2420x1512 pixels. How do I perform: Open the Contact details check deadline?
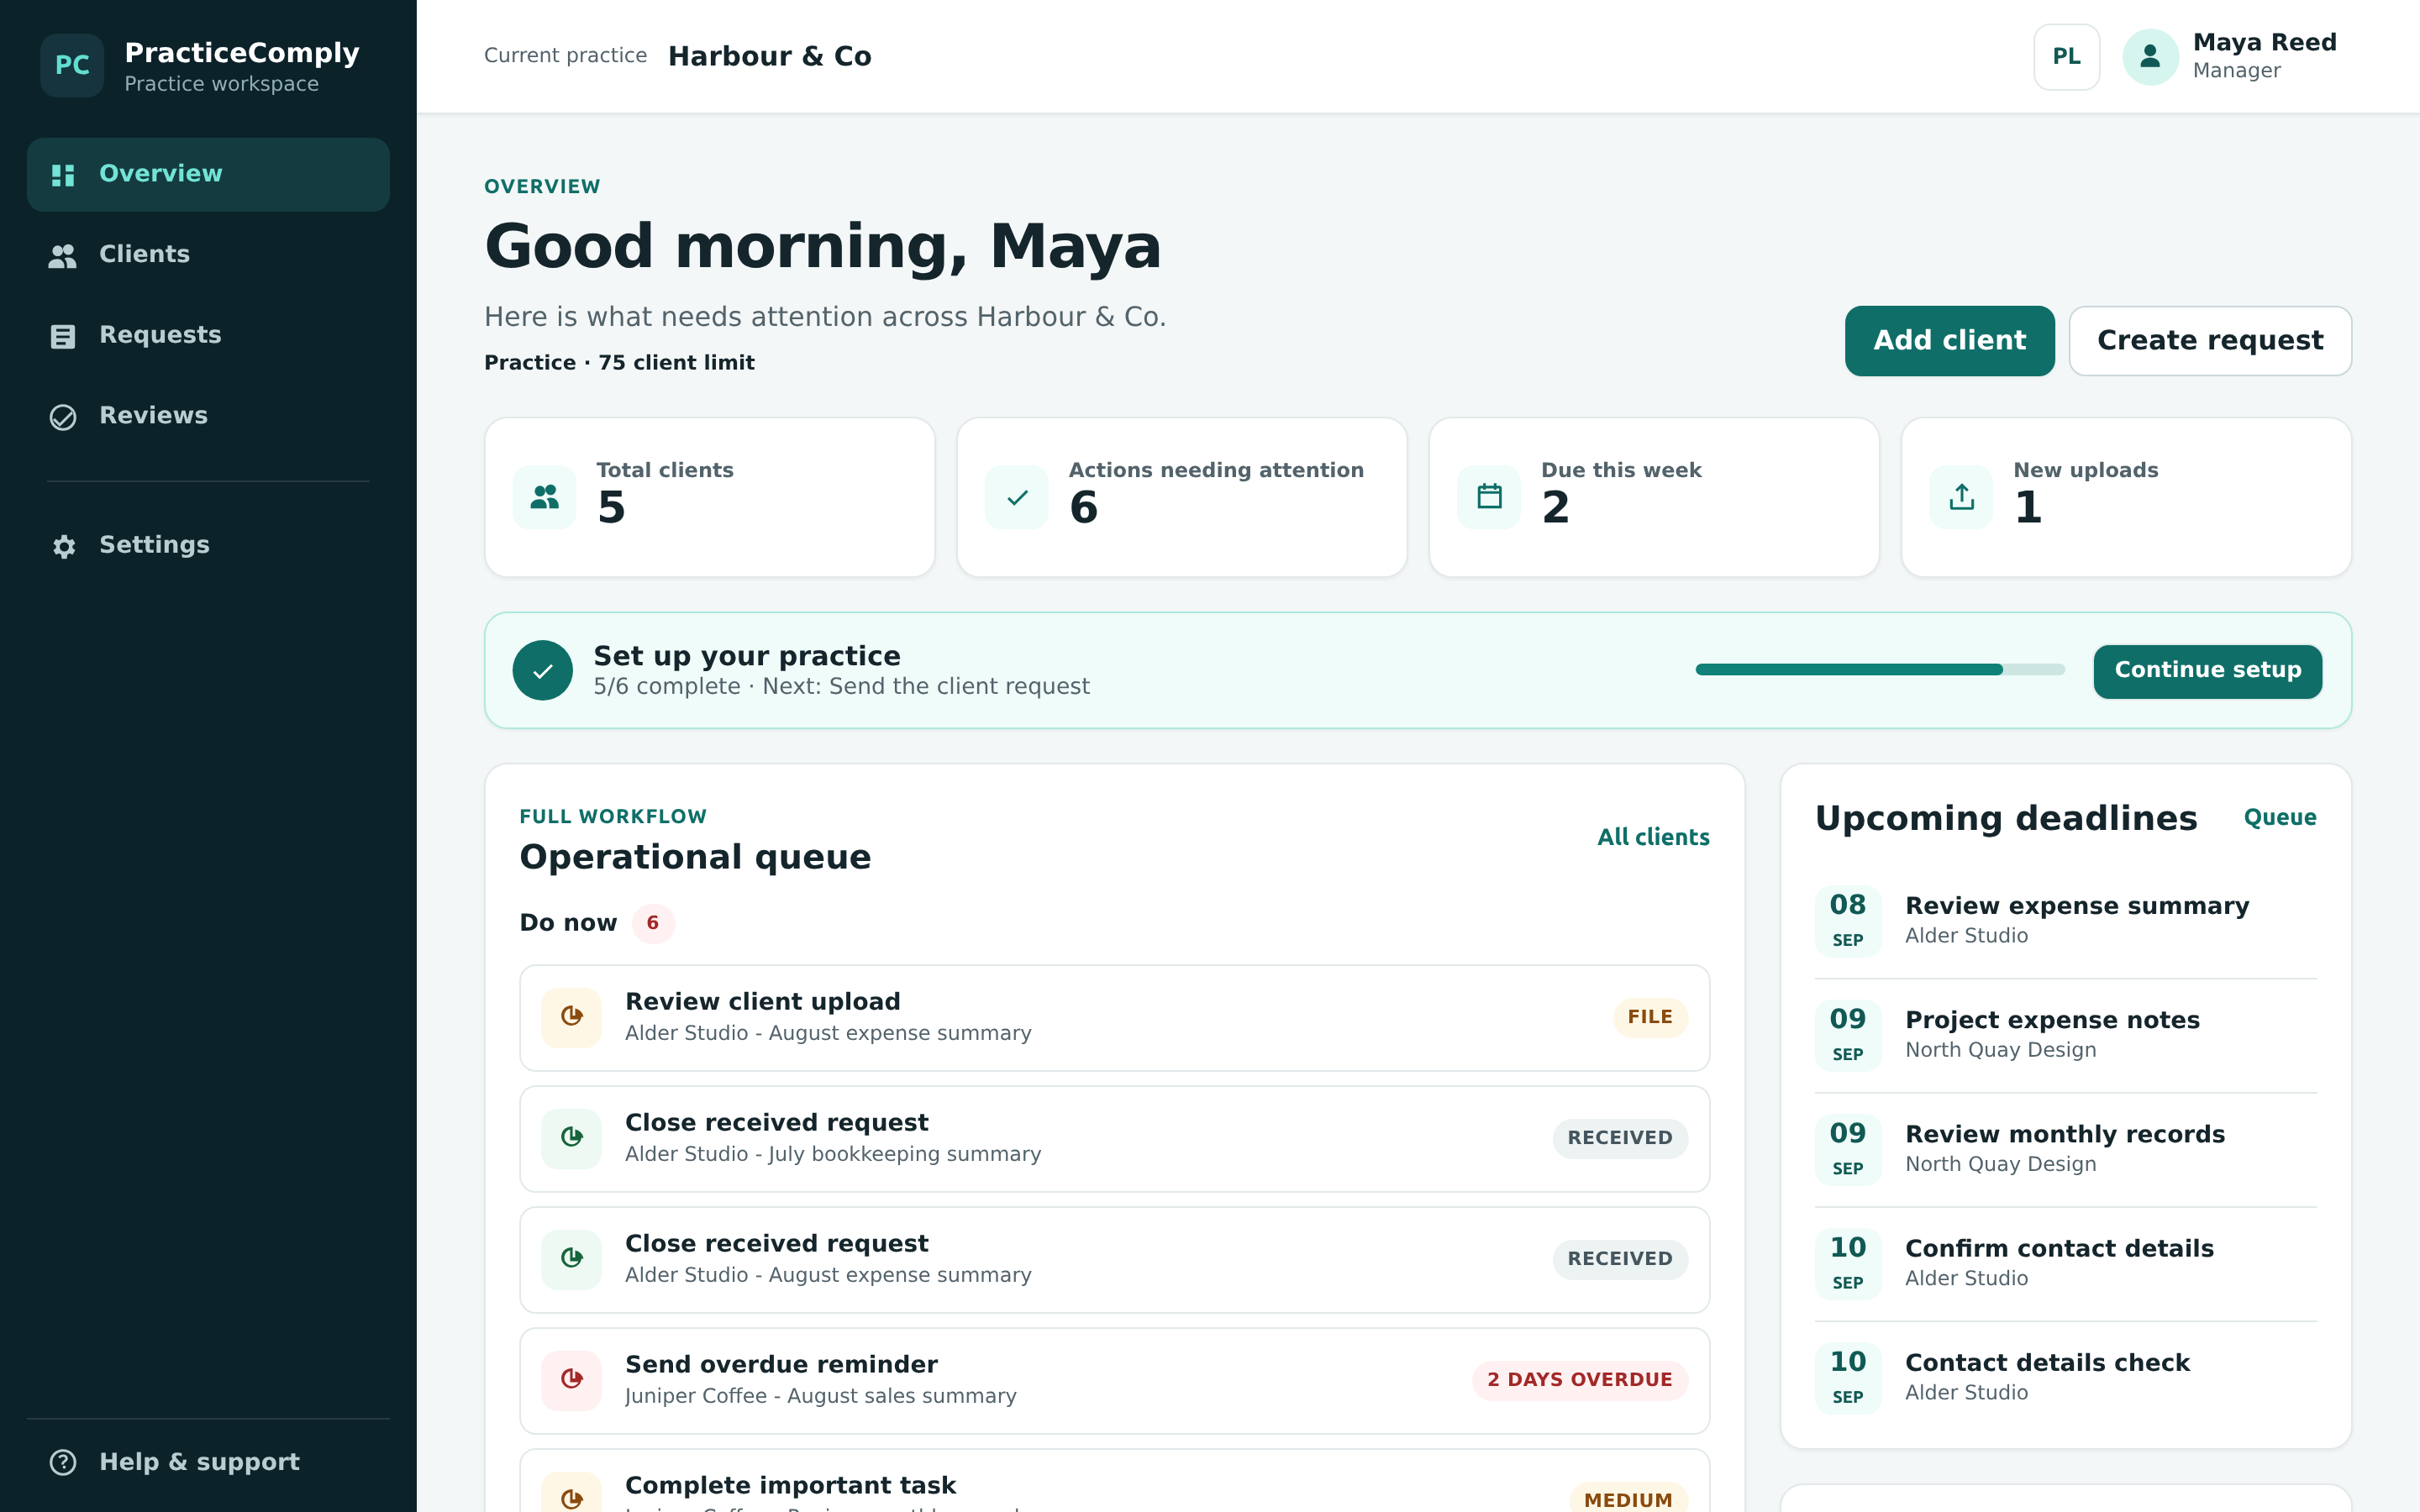2065,1377
